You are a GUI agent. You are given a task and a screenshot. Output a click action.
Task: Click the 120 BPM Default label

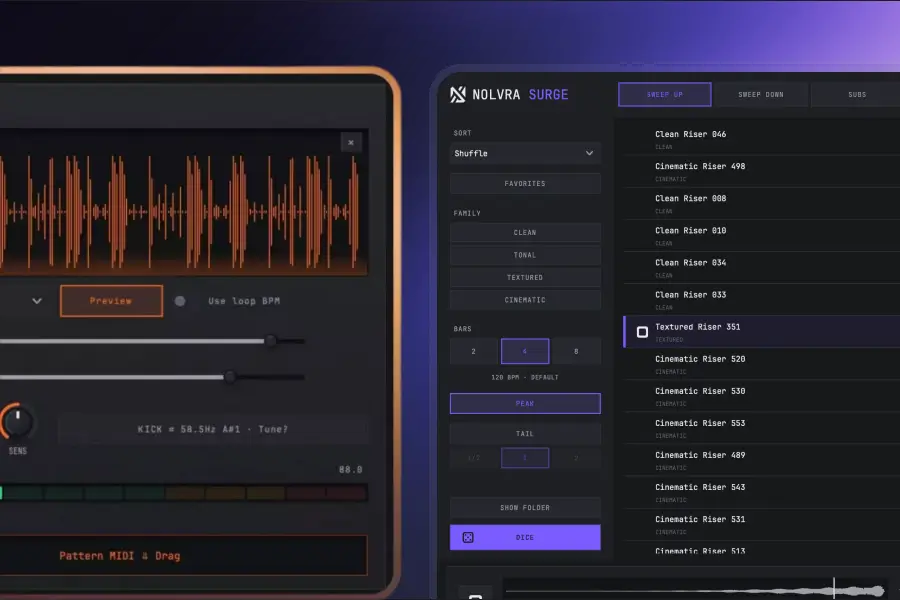point(525,377)
